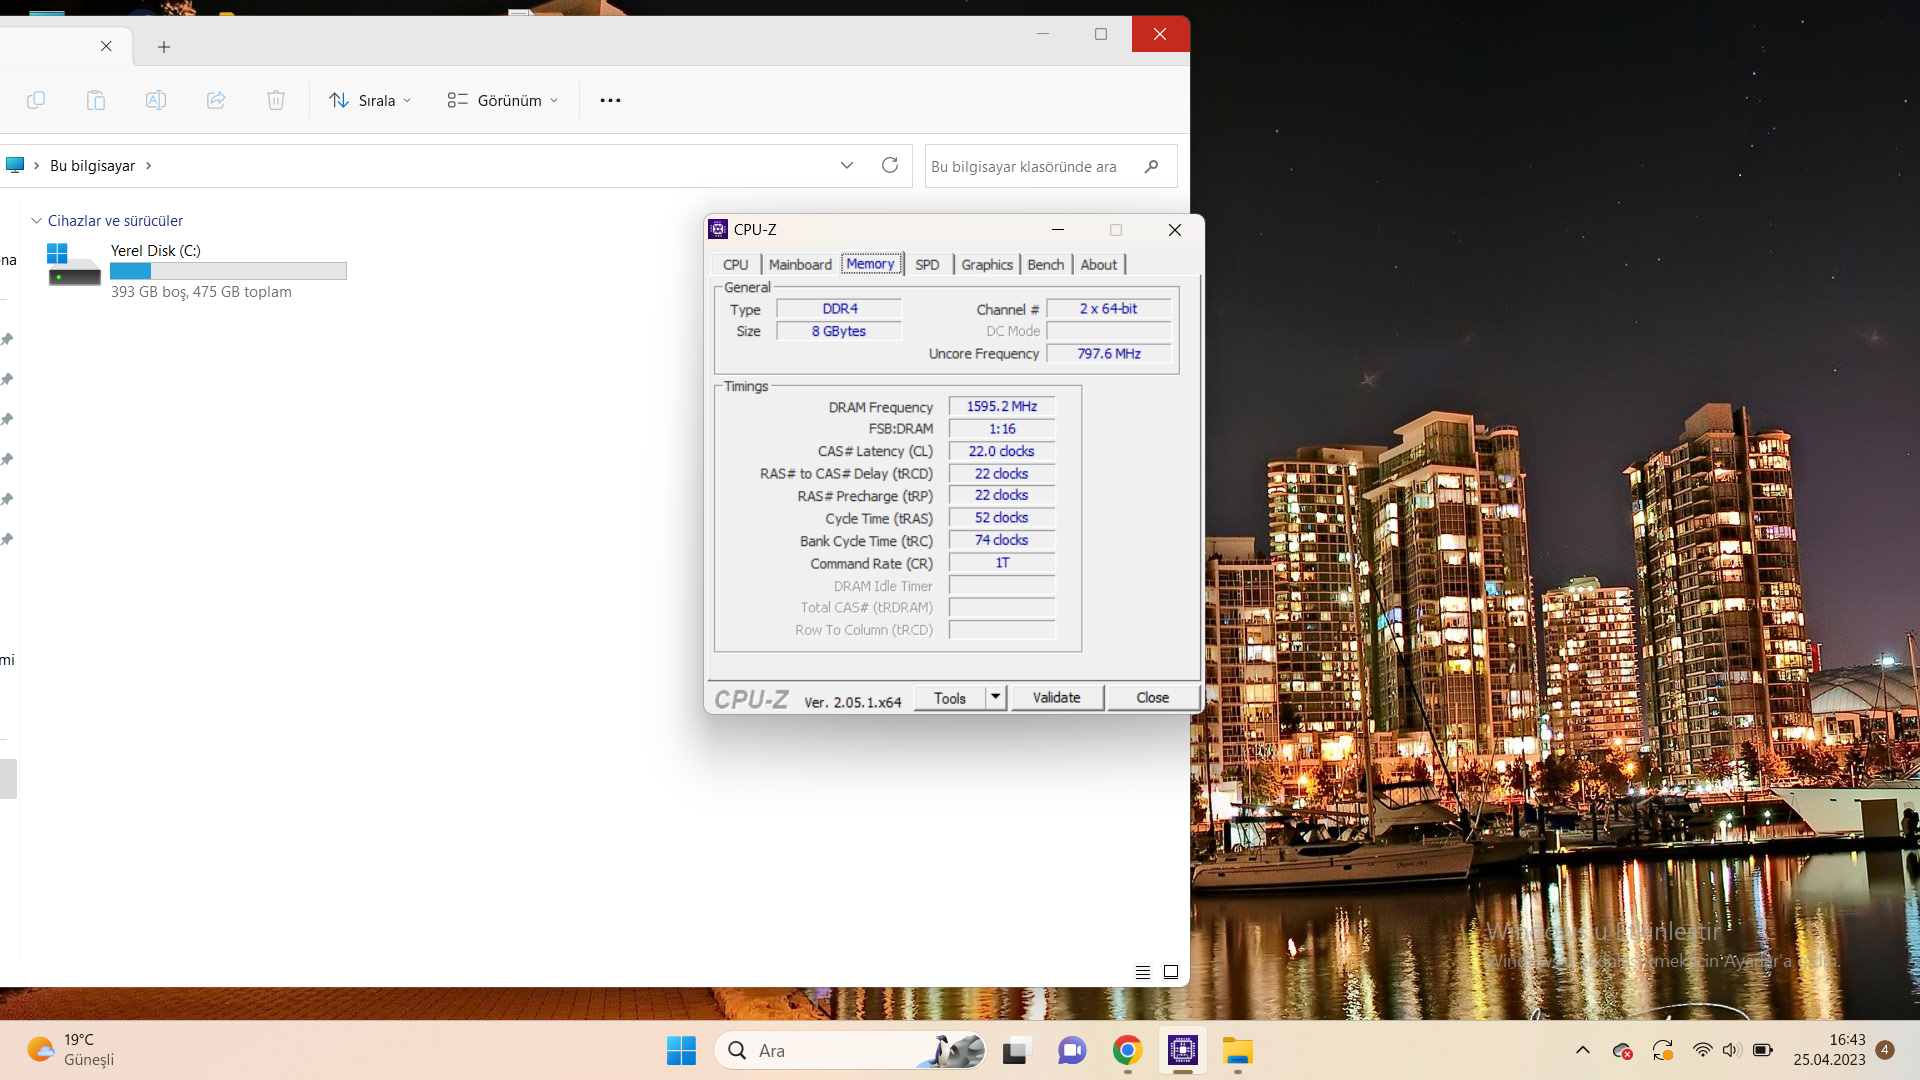Click the Share icon in toolbar

tap(216, 100)
